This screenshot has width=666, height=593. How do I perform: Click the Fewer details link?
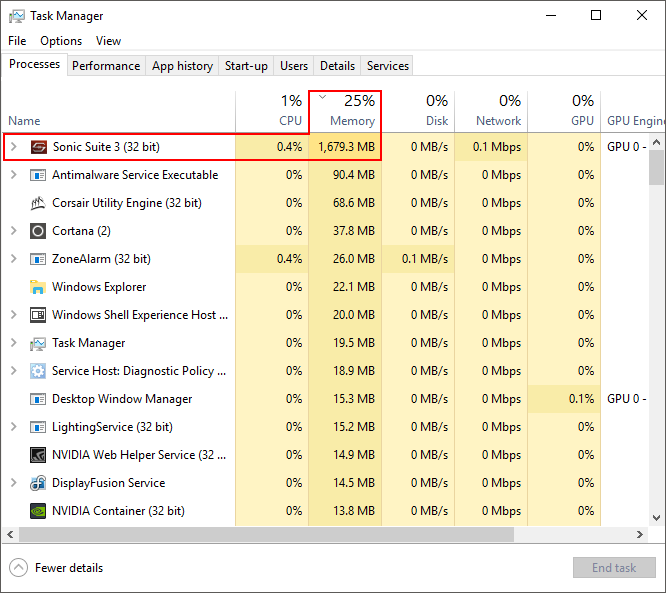69,568
